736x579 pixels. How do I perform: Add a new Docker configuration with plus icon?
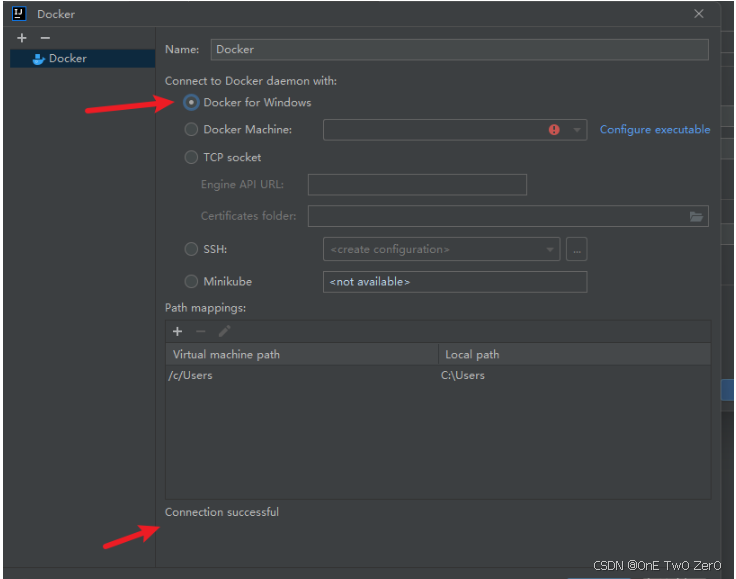22,38
